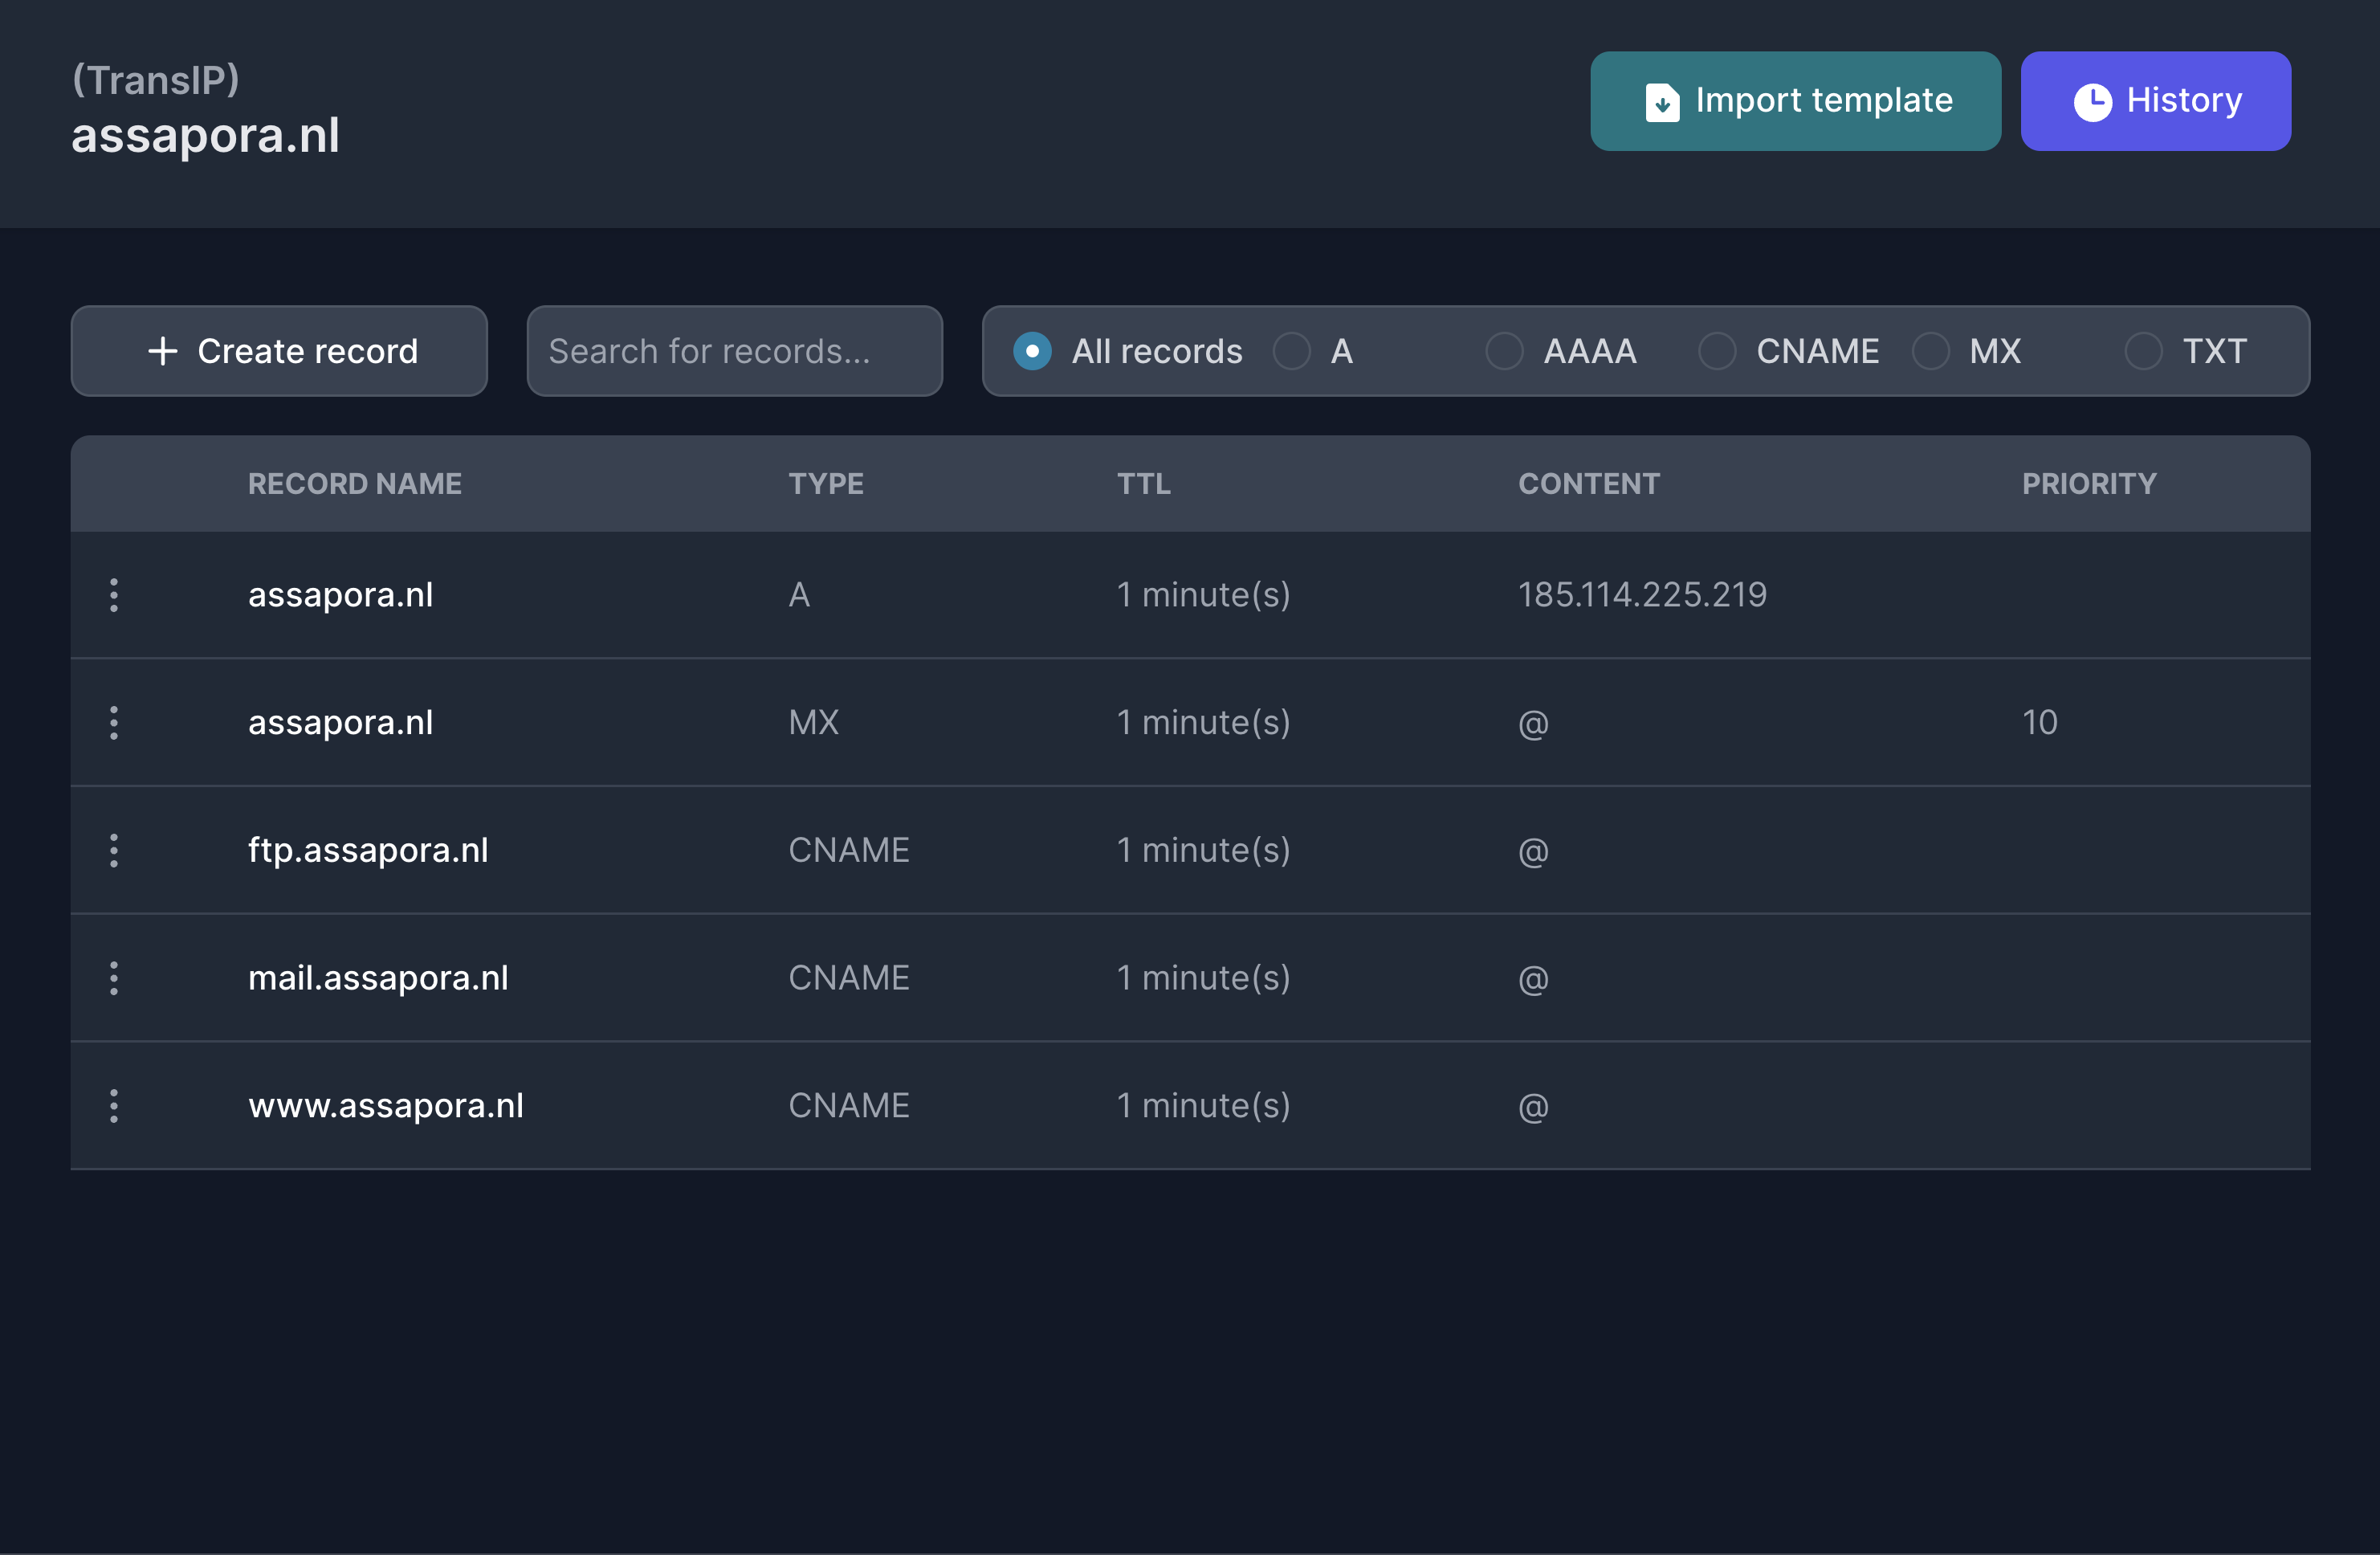Image resolution: width=2380 pixels, height=1555 pixels.
Task: Select the All records filter
Action: point(1032,351)
